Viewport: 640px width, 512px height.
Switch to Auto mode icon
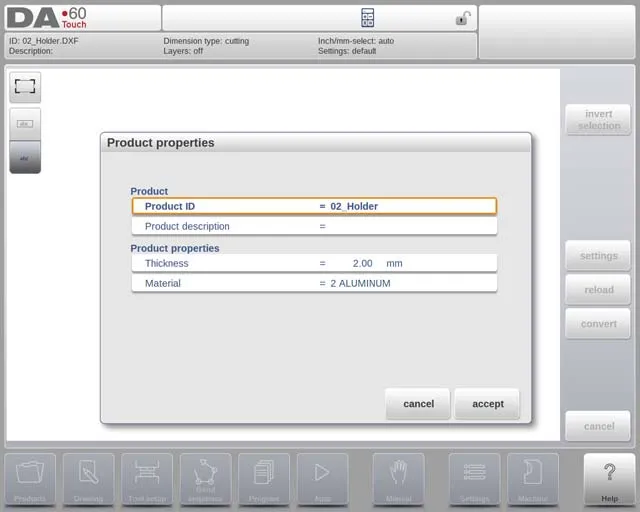click(x=322, y=478)
